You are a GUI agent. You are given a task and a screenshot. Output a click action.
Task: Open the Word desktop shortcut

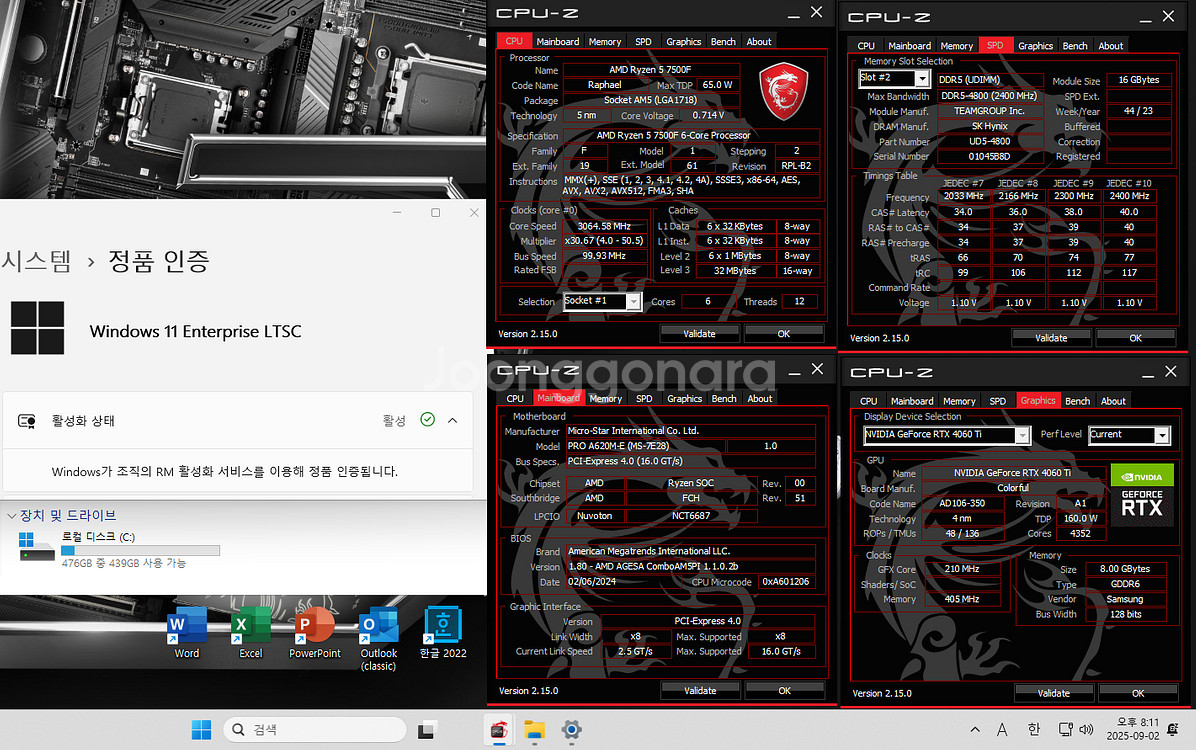pyautogui.click(x=187, y=632)
